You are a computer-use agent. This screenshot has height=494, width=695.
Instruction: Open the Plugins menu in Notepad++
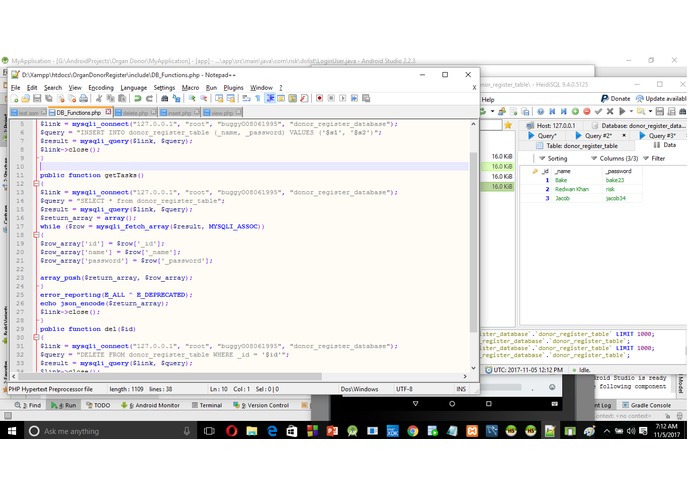[x=233, y=88]
